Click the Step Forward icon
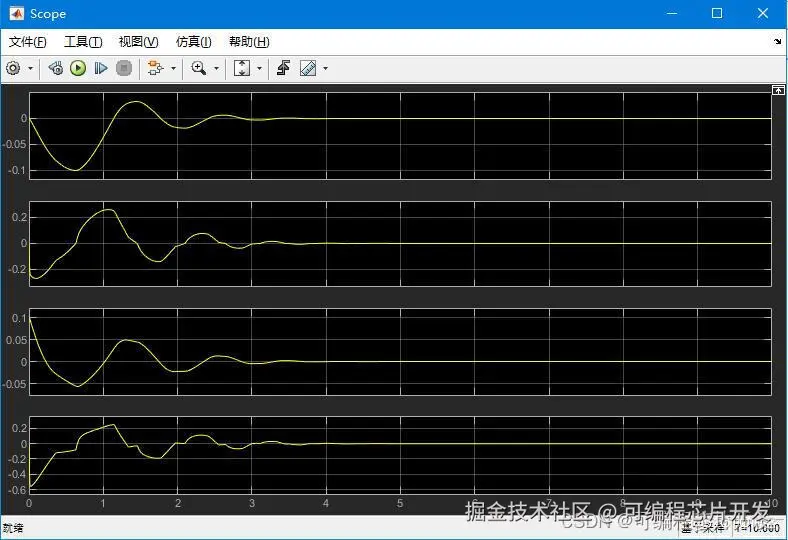This screenshot has height=540, width=788. click(101, 68)
